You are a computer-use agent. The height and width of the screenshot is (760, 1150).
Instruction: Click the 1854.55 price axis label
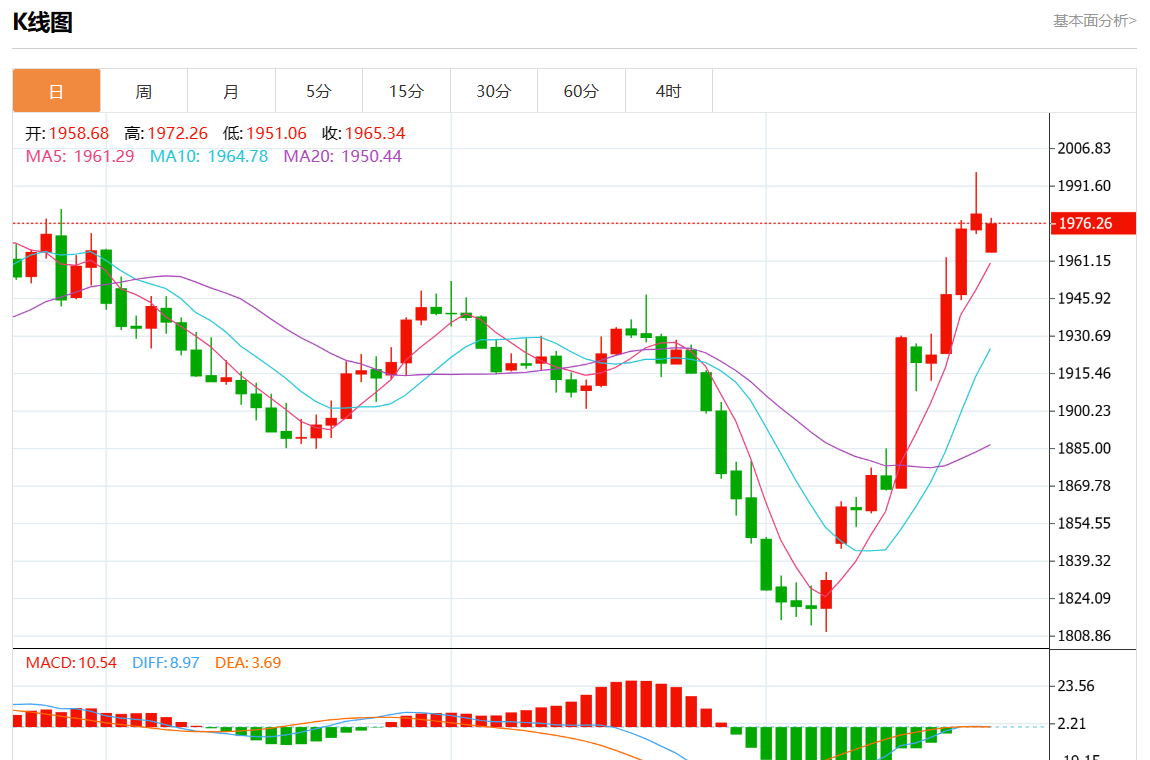point(1084,523)
